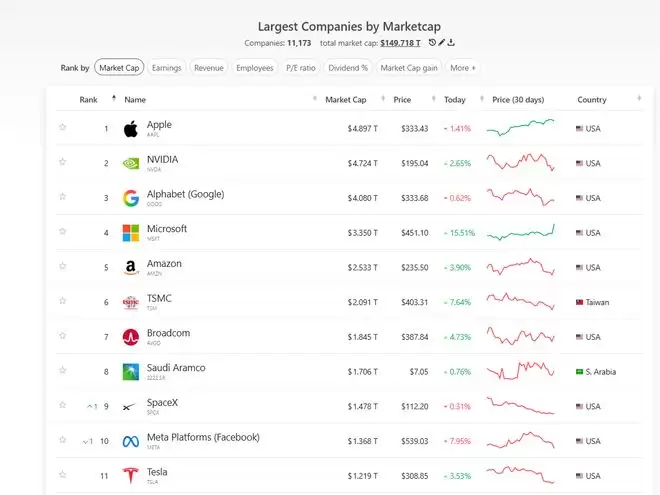Click the pencil edit icon near market cap
The width and height of the screenshot is (660, 495).
click(x=442, y=43)
